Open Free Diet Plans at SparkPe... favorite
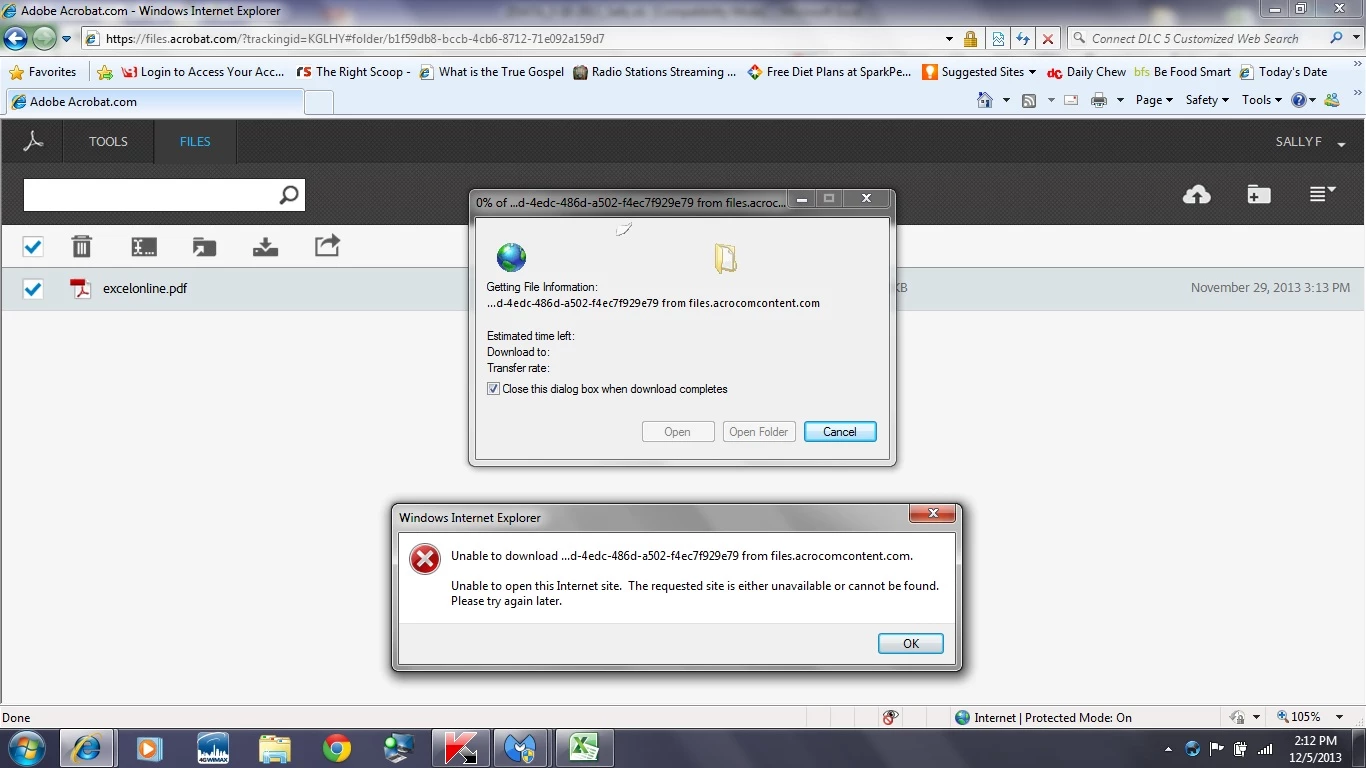Image resolution: width=1366 pixels, height=768 pixels. 830,72
